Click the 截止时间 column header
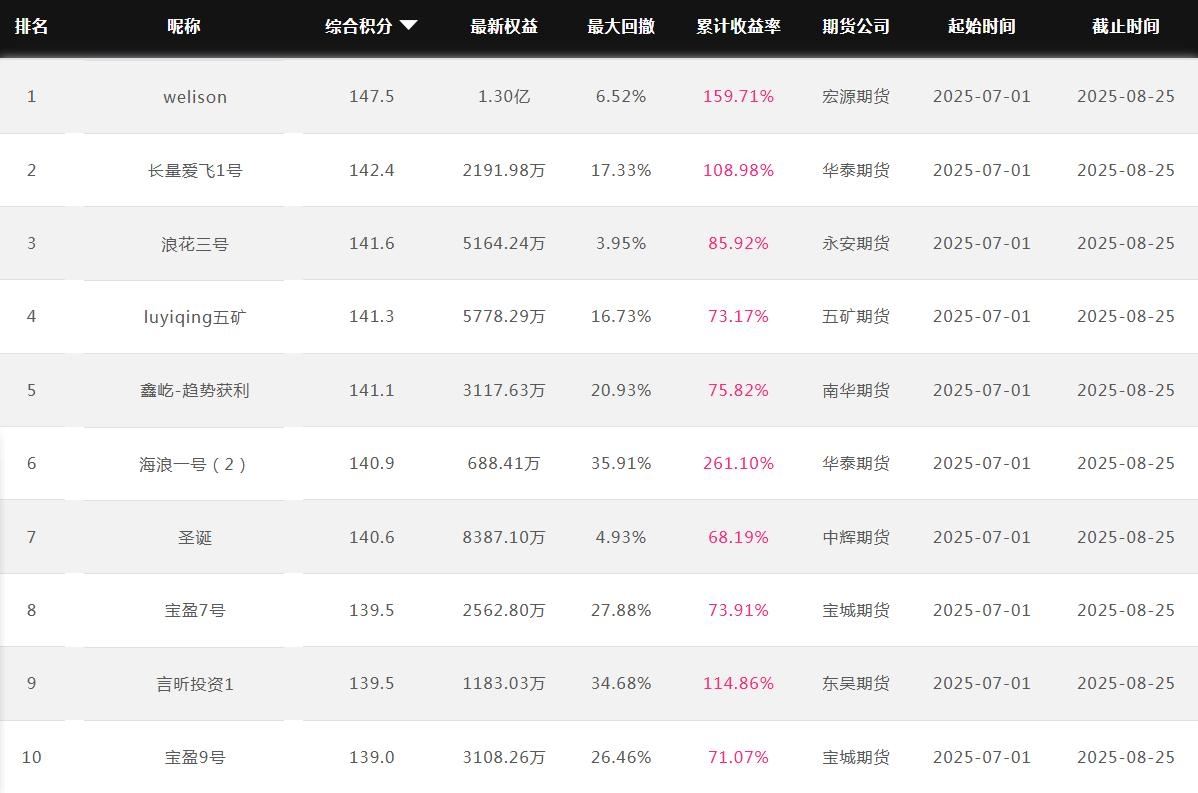The image size is (1198, 793). (1125, 26)
